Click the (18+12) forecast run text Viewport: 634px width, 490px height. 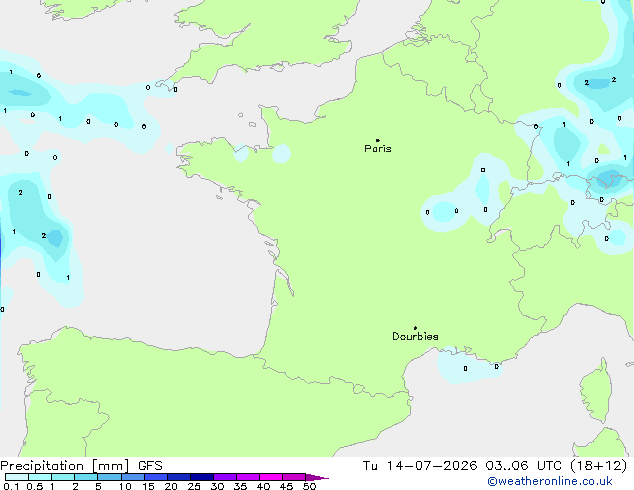599,466
